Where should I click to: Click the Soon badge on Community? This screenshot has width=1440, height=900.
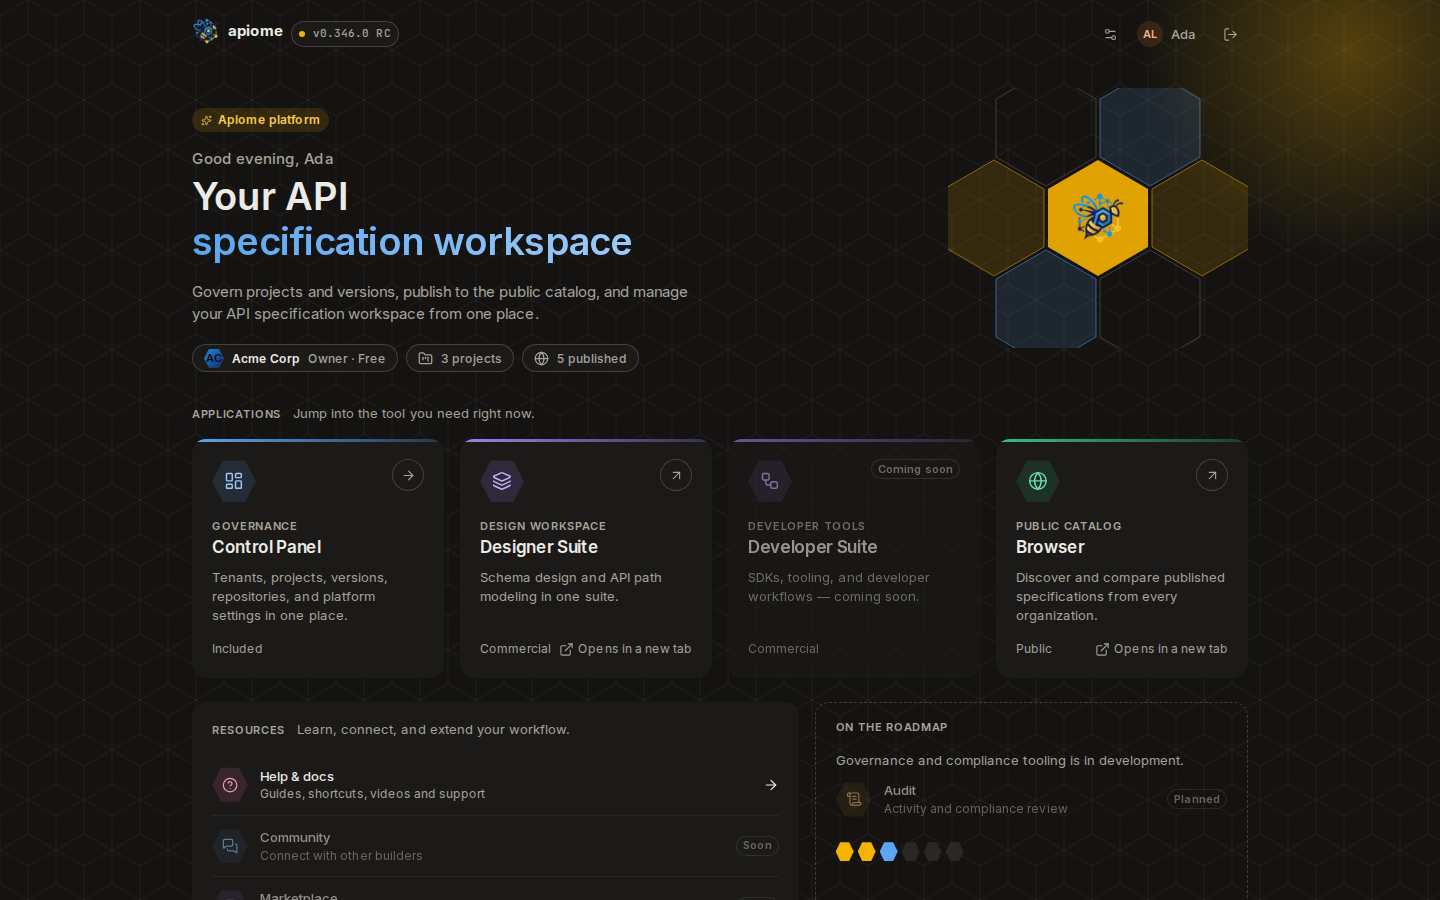(x=757, y=846)
